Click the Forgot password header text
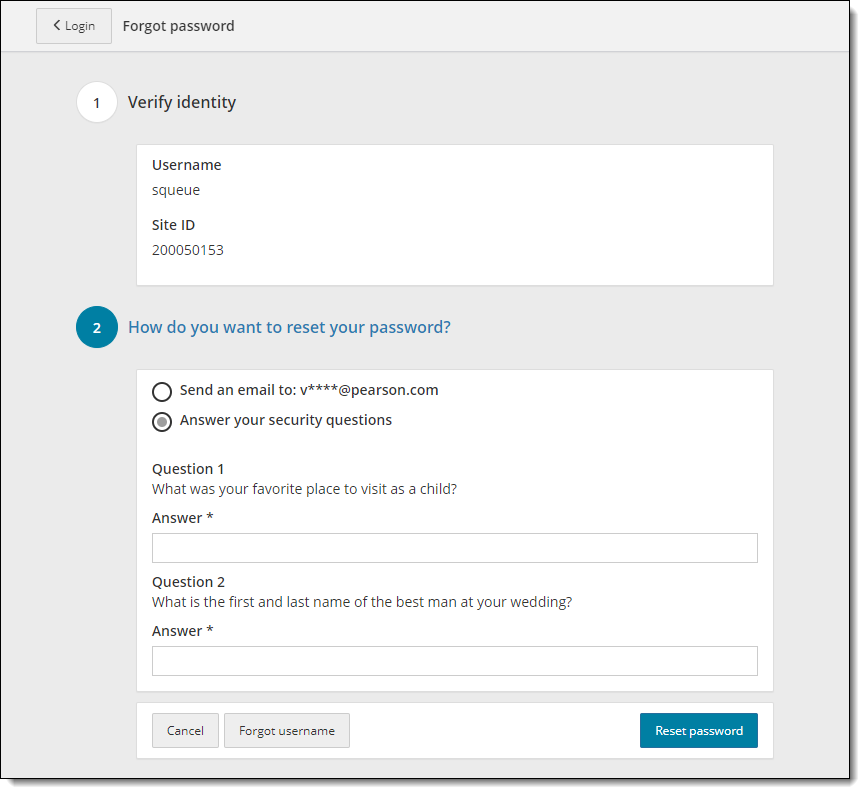This screenshot has width=865, height=794. point(178,26)
